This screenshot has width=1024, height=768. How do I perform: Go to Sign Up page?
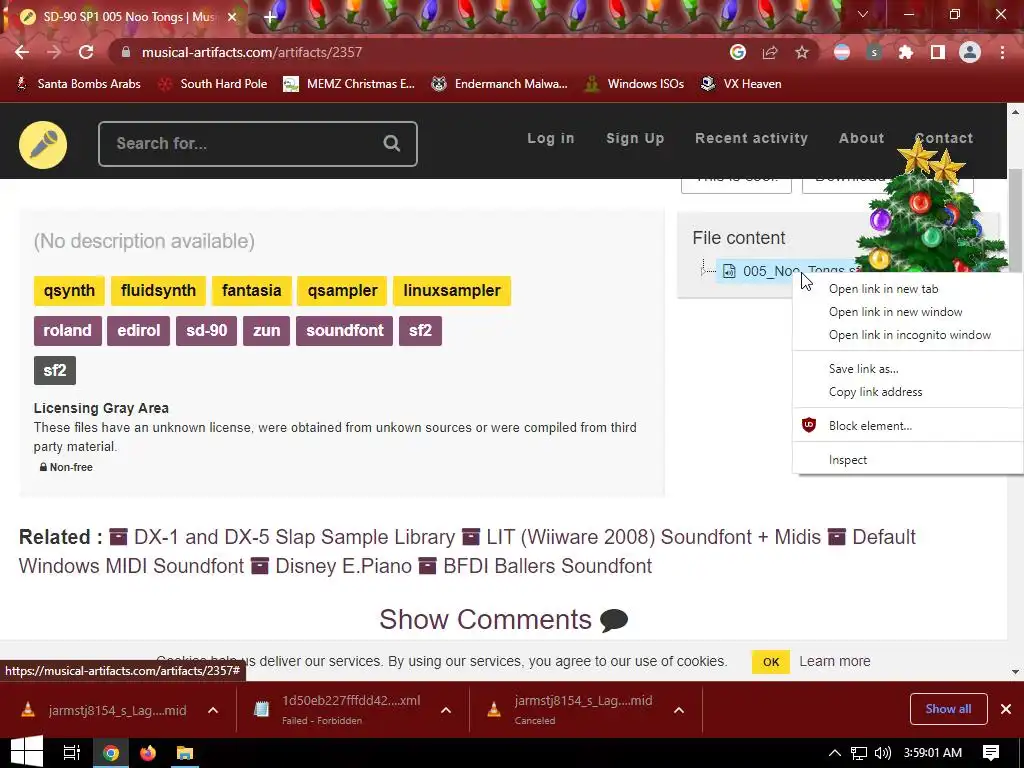pyautogui.click(x=635, y=138)
